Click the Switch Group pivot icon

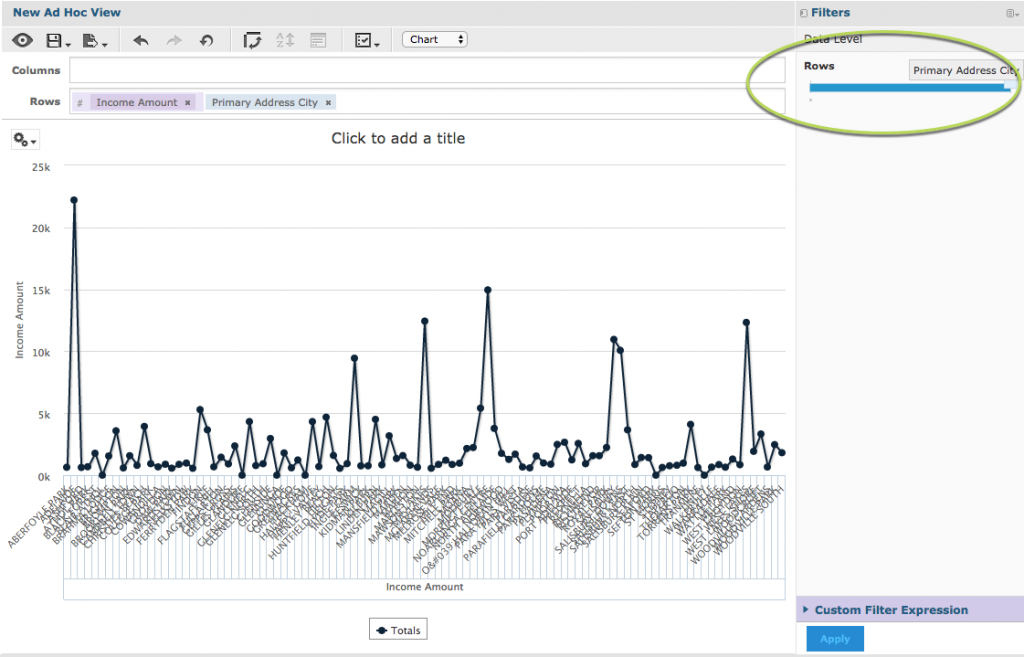coord(253,40)
